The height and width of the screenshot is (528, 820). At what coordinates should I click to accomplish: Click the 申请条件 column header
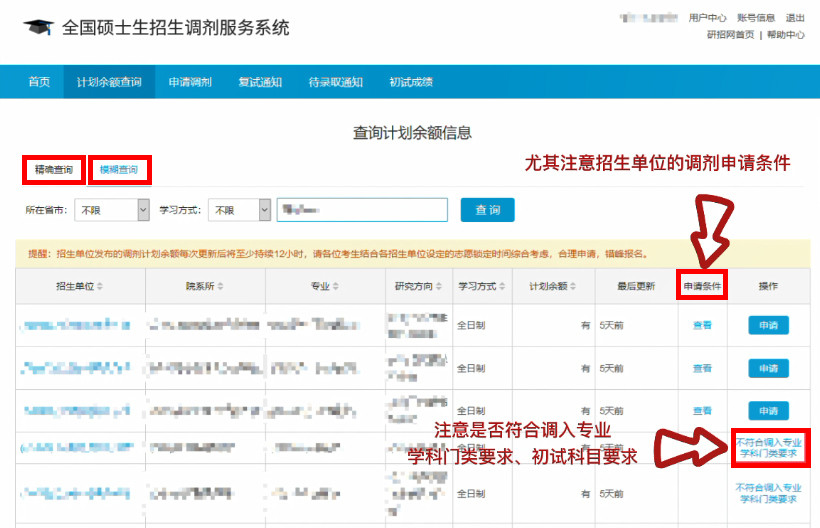point(702,286)
